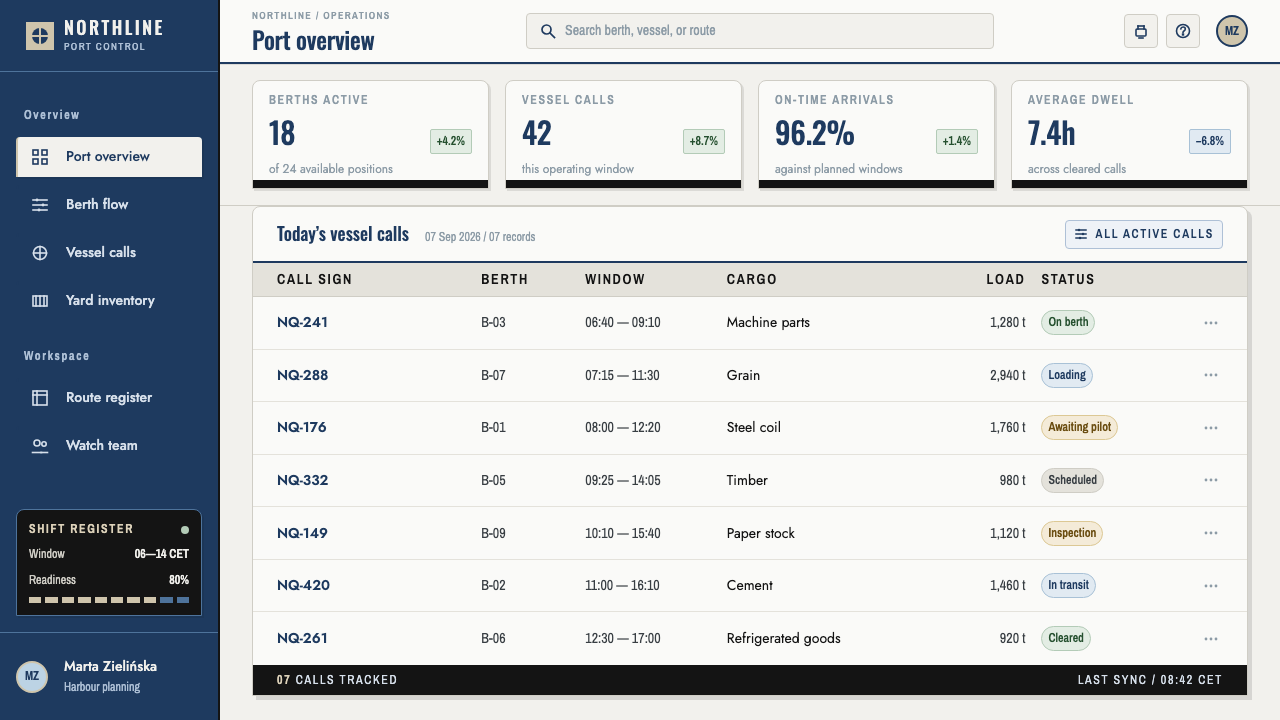Click the 96.2% on-time arrivals value

[x=815, y=133]
